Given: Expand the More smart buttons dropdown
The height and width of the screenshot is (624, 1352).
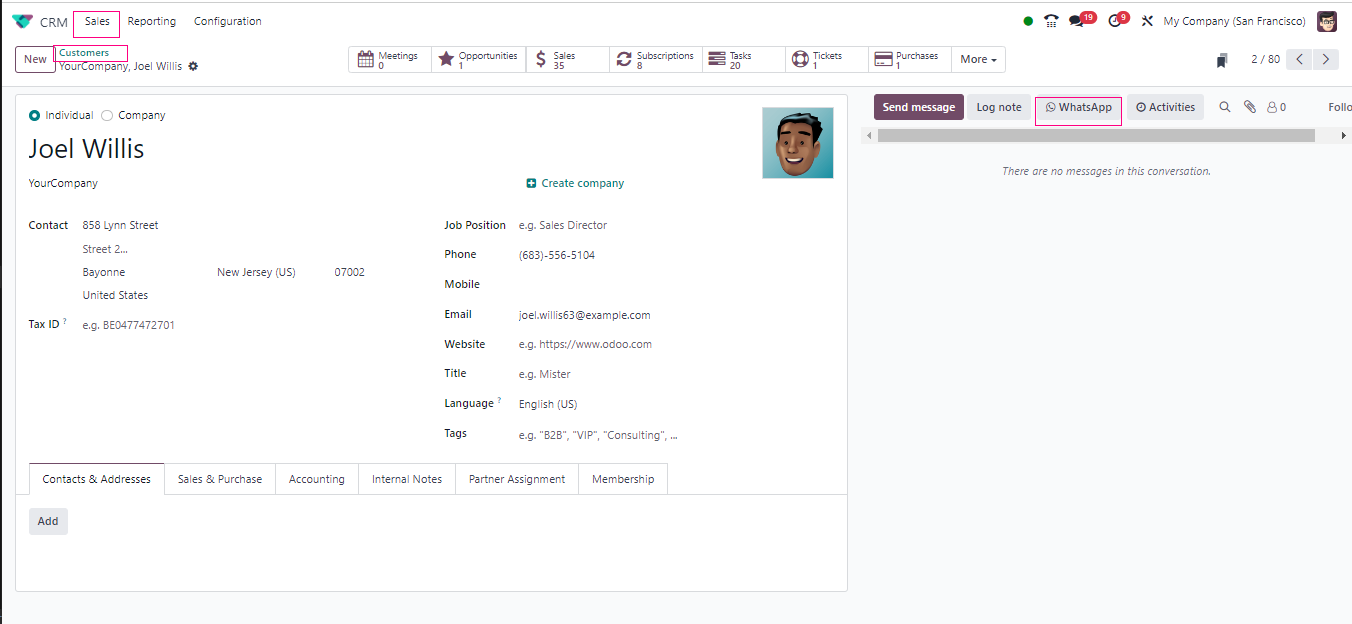Looking at the screenshot, I should tap(978, 60).
